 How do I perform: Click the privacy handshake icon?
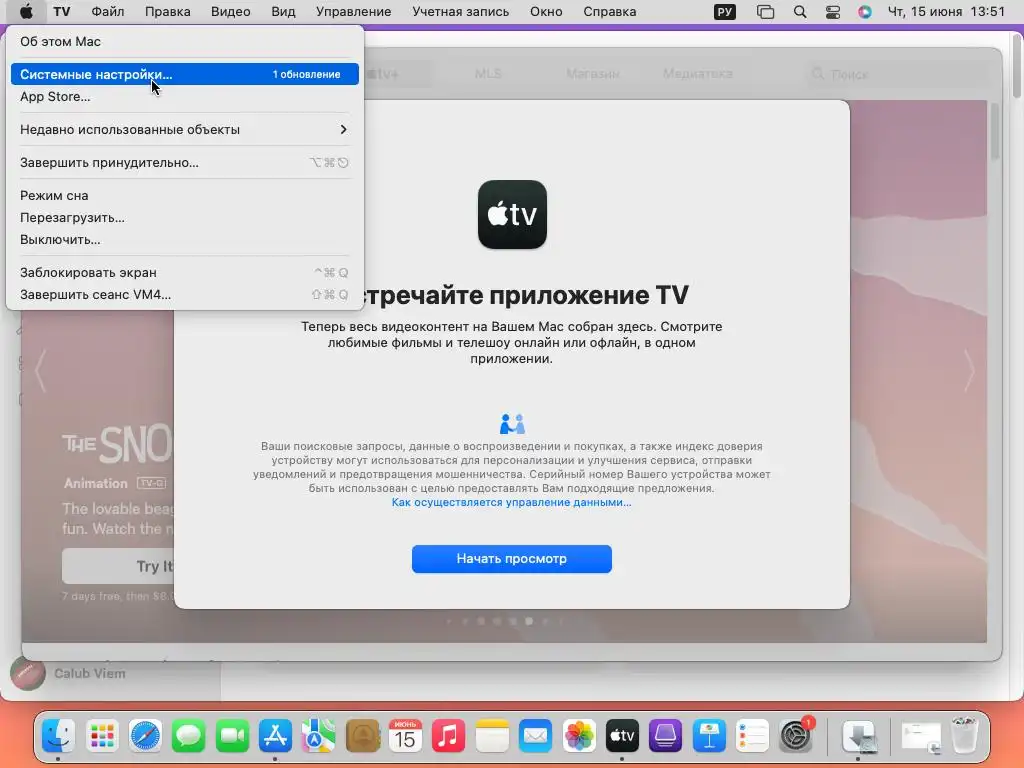pos(512,424)
